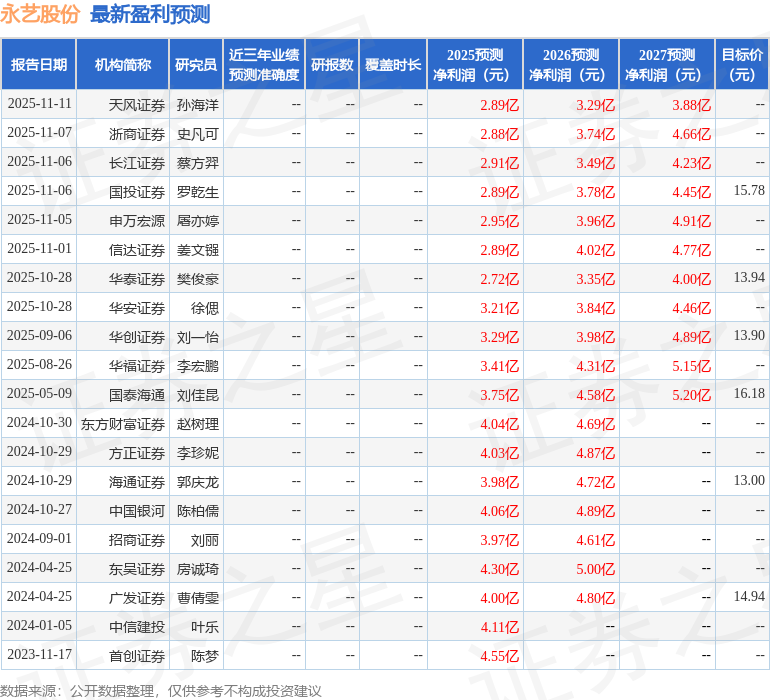Click the 2023-11-17 report date cell

coord(39,655)
